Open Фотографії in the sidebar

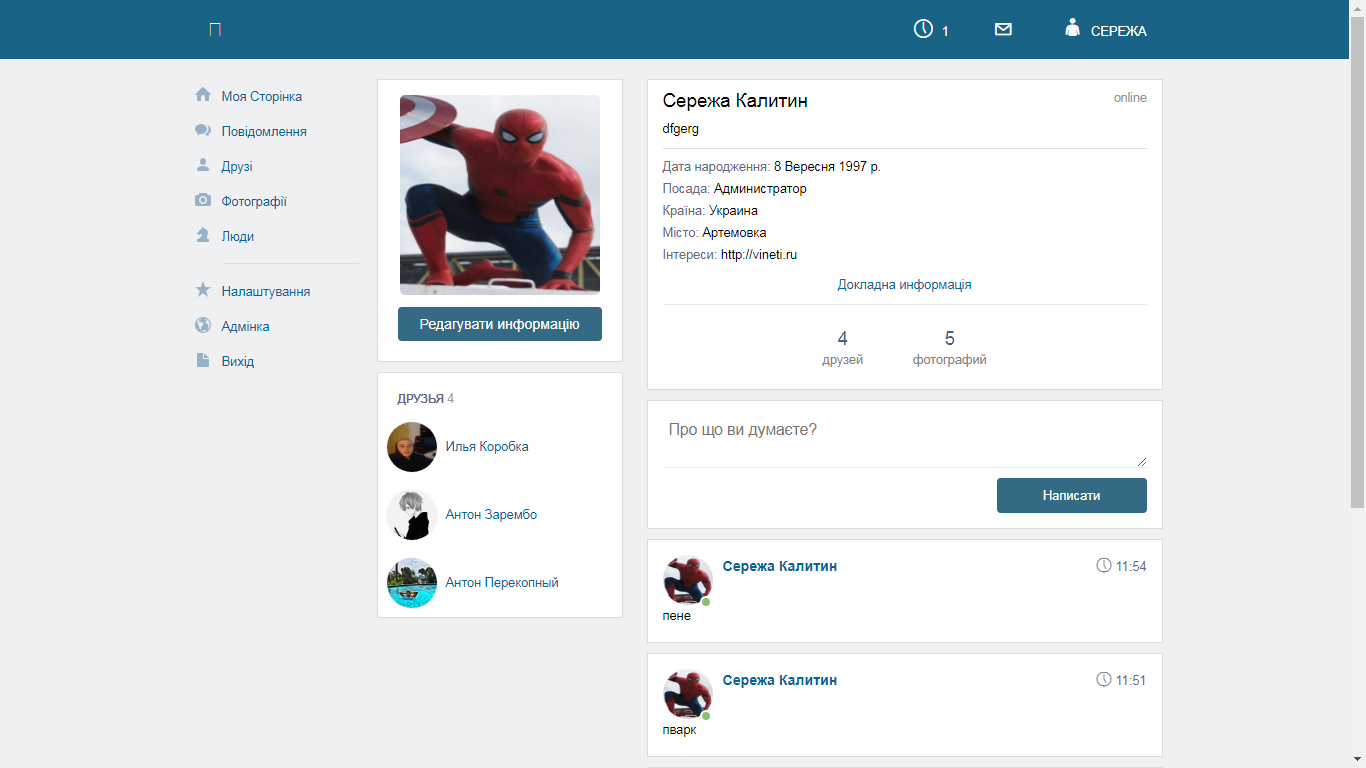pyautogui.click(x=254, y=201)
